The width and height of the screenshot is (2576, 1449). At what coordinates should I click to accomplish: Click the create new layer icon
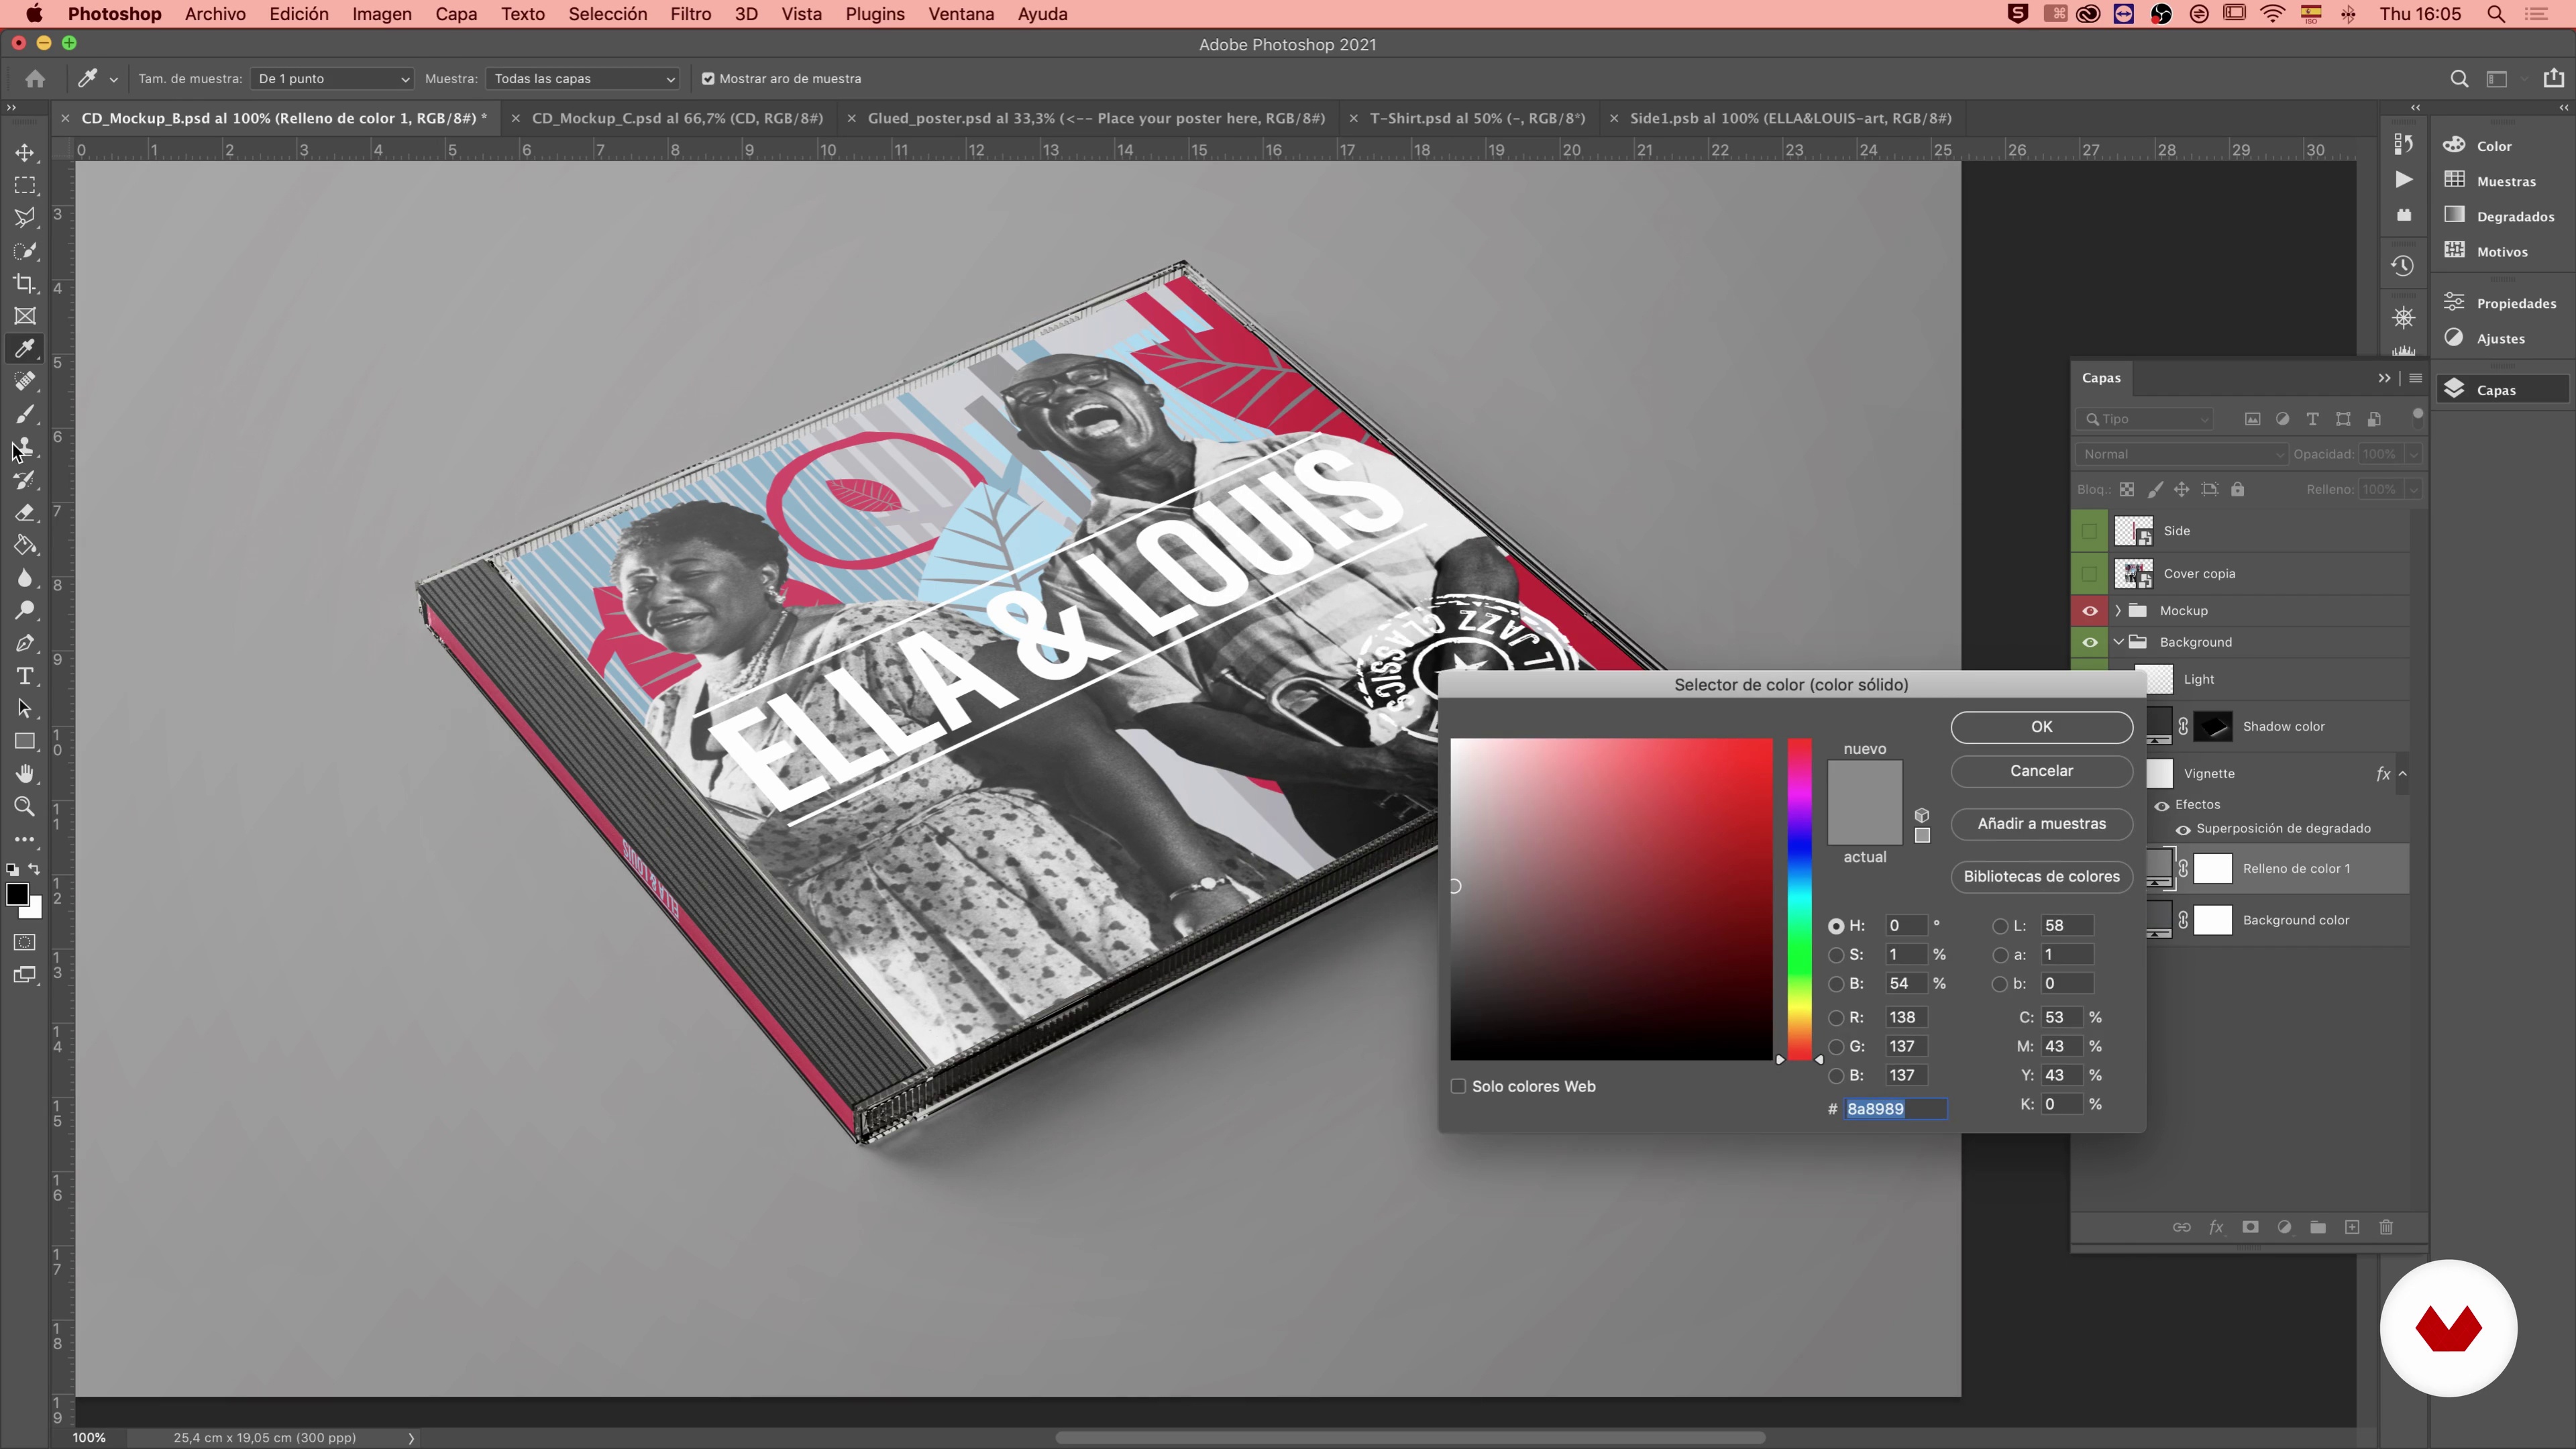[x=2352, y=1227]
